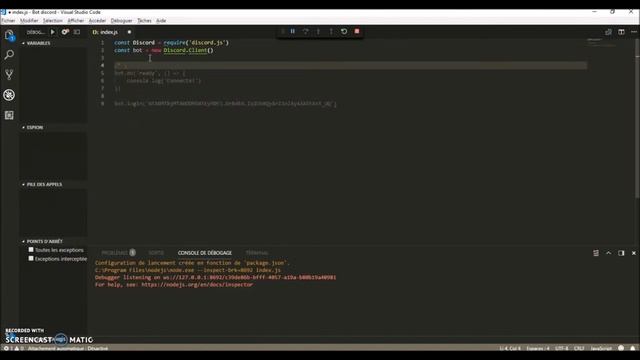
Task: Click 'Debugger listening on ws://' console line
Action: [216, 277]
